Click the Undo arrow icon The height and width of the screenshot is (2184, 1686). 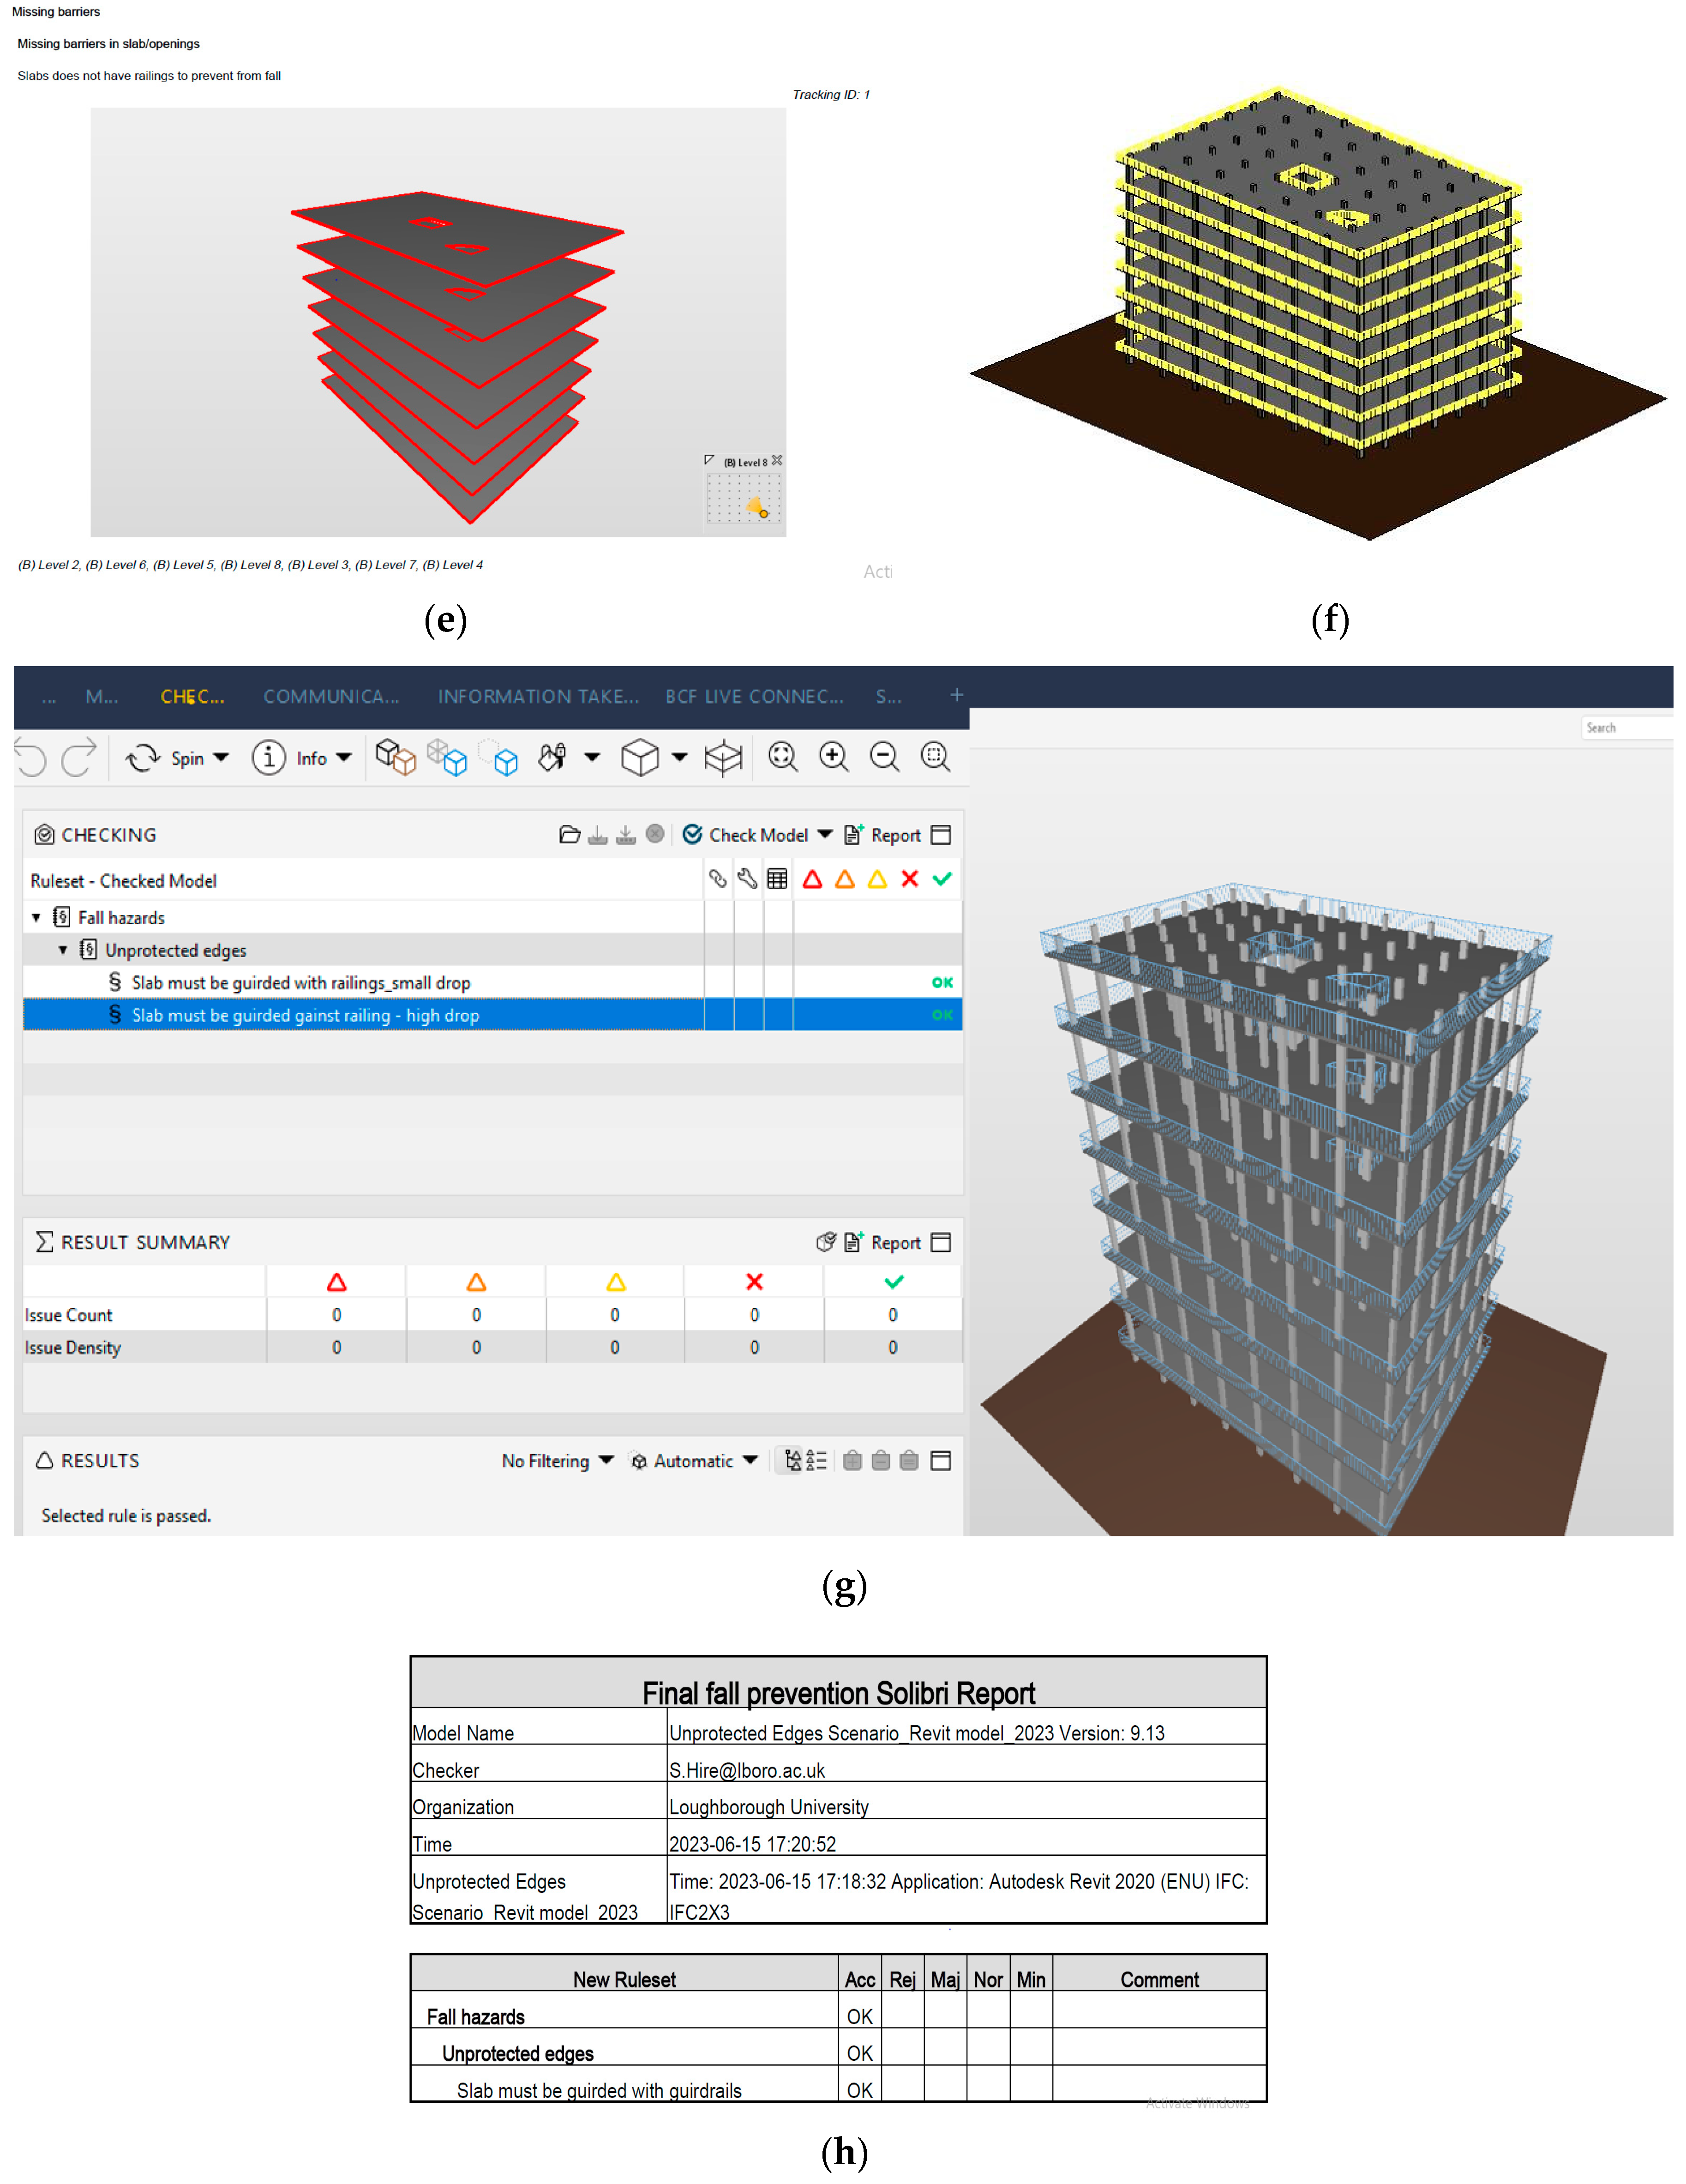coord(31,758)
